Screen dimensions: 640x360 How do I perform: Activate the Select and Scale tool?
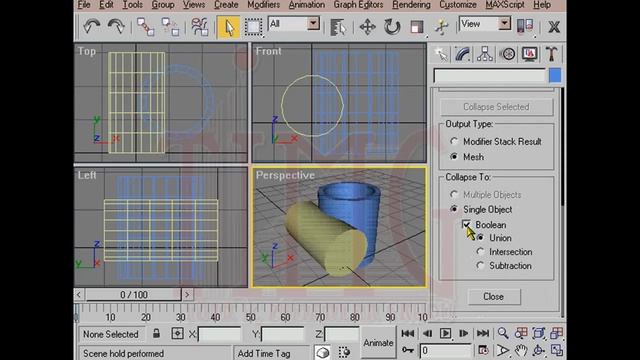tap(417, 27)
